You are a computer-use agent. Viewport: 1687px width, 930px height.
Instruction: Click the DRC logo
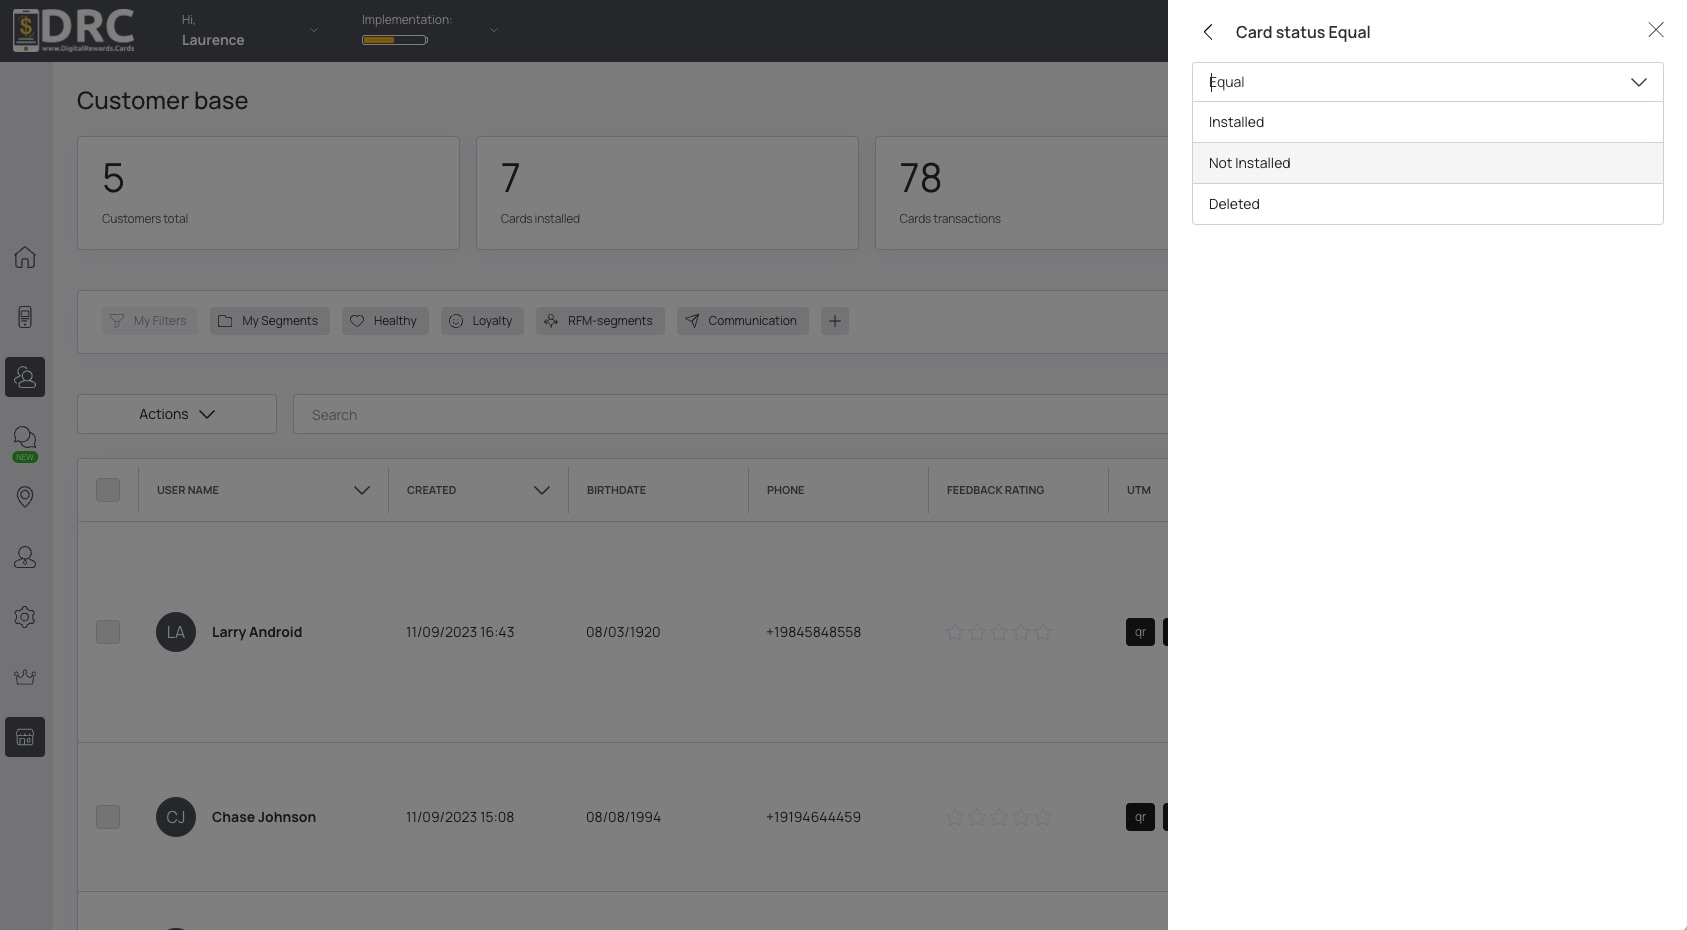[74, 30]
